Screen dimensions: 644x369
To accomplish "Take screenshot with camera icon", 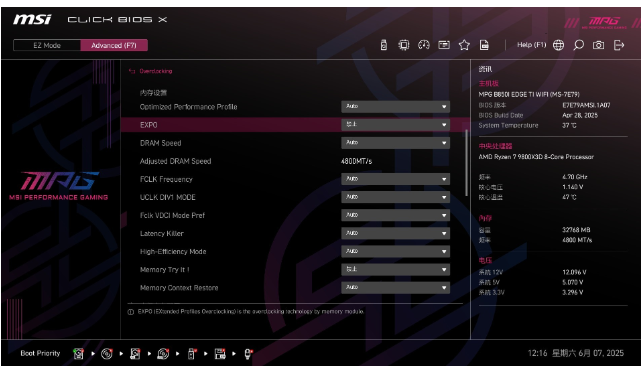I will (x=598, y=45).
